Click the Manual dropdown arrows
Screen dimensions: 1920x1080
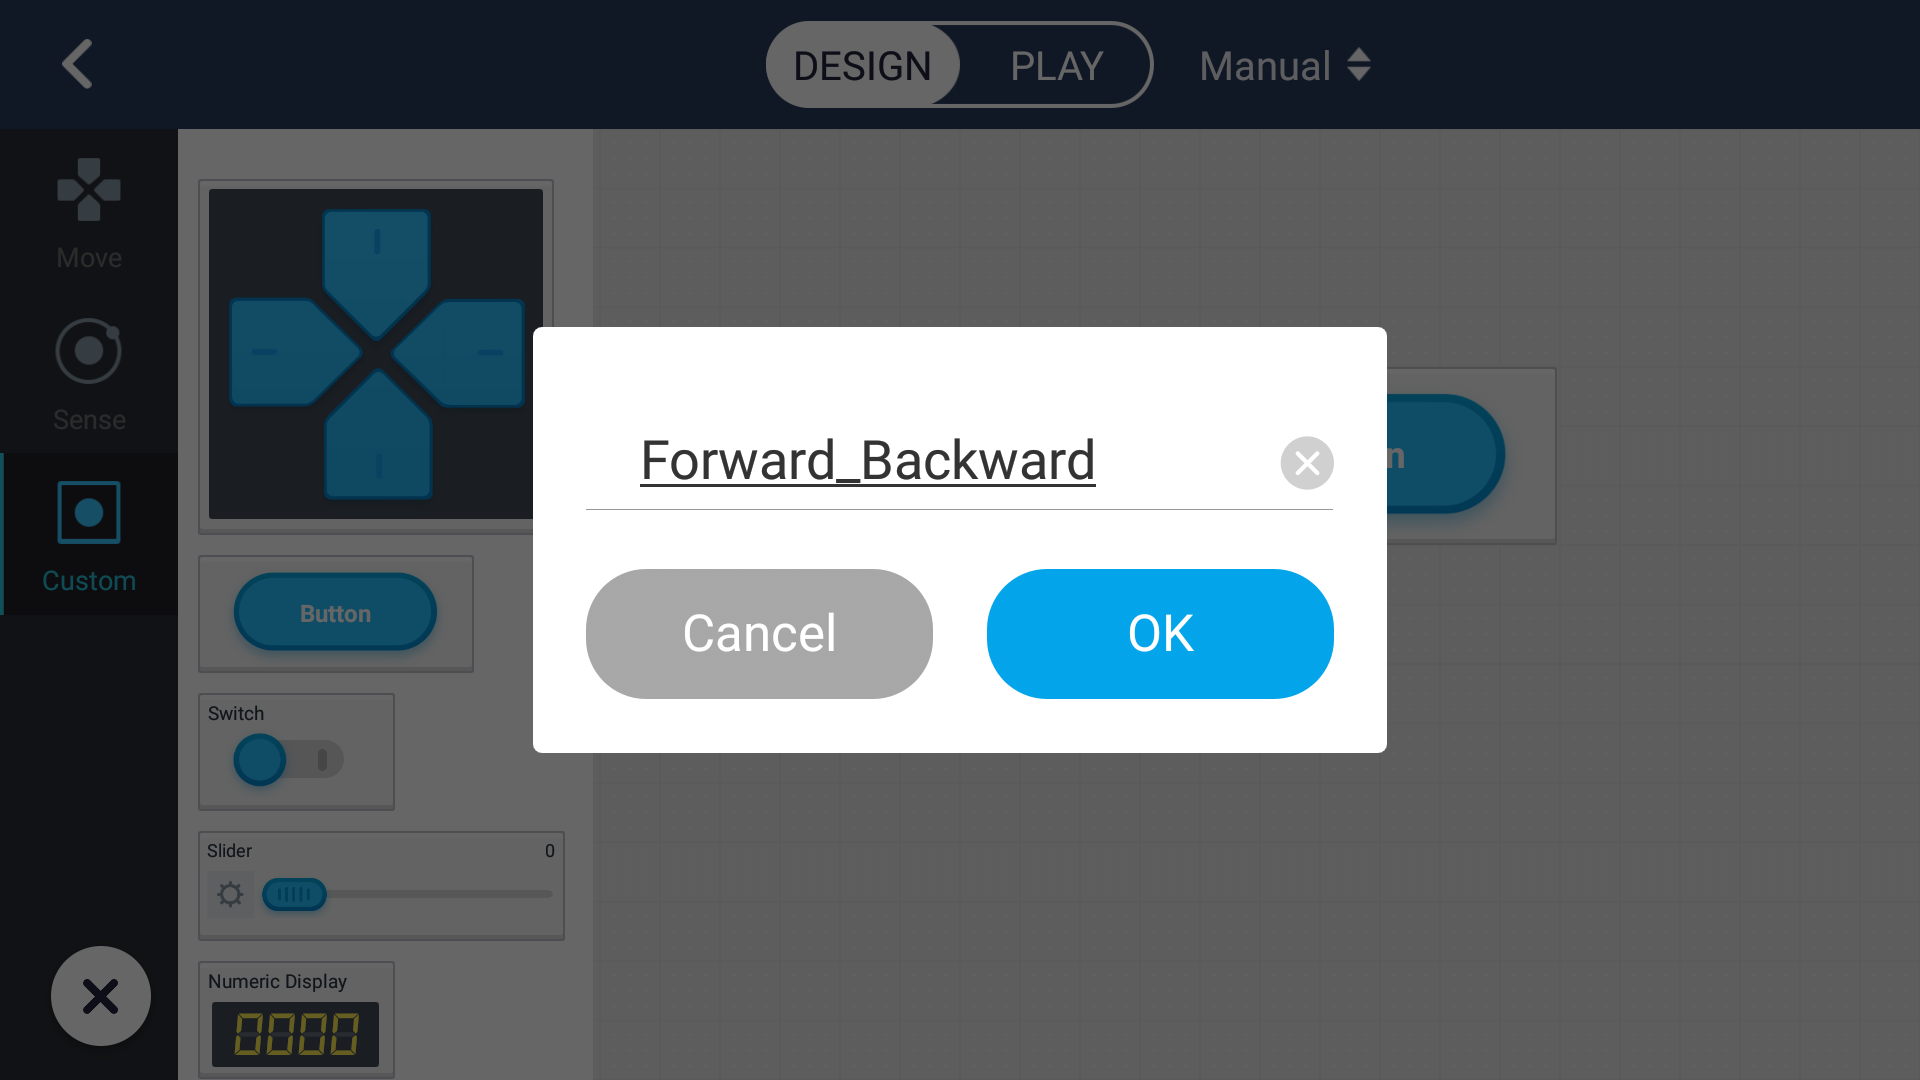(1358, 65)
